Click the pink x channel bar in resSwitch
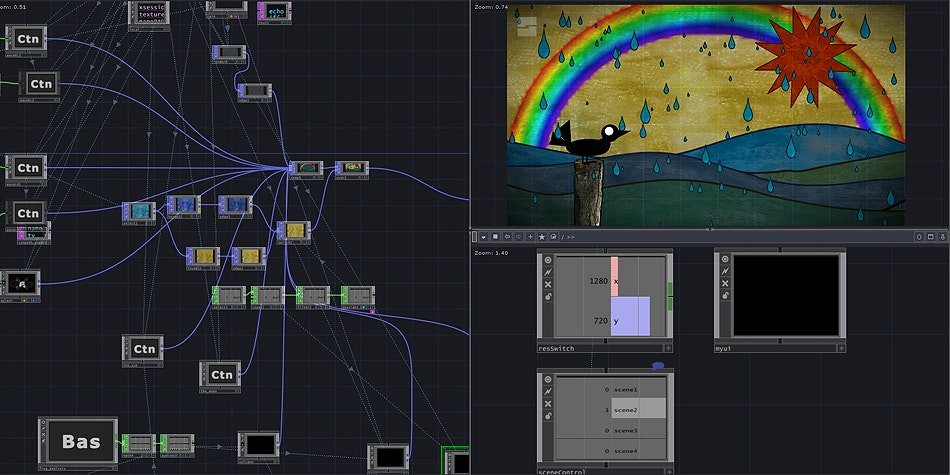The image size is (950, 475). point(614,276)
